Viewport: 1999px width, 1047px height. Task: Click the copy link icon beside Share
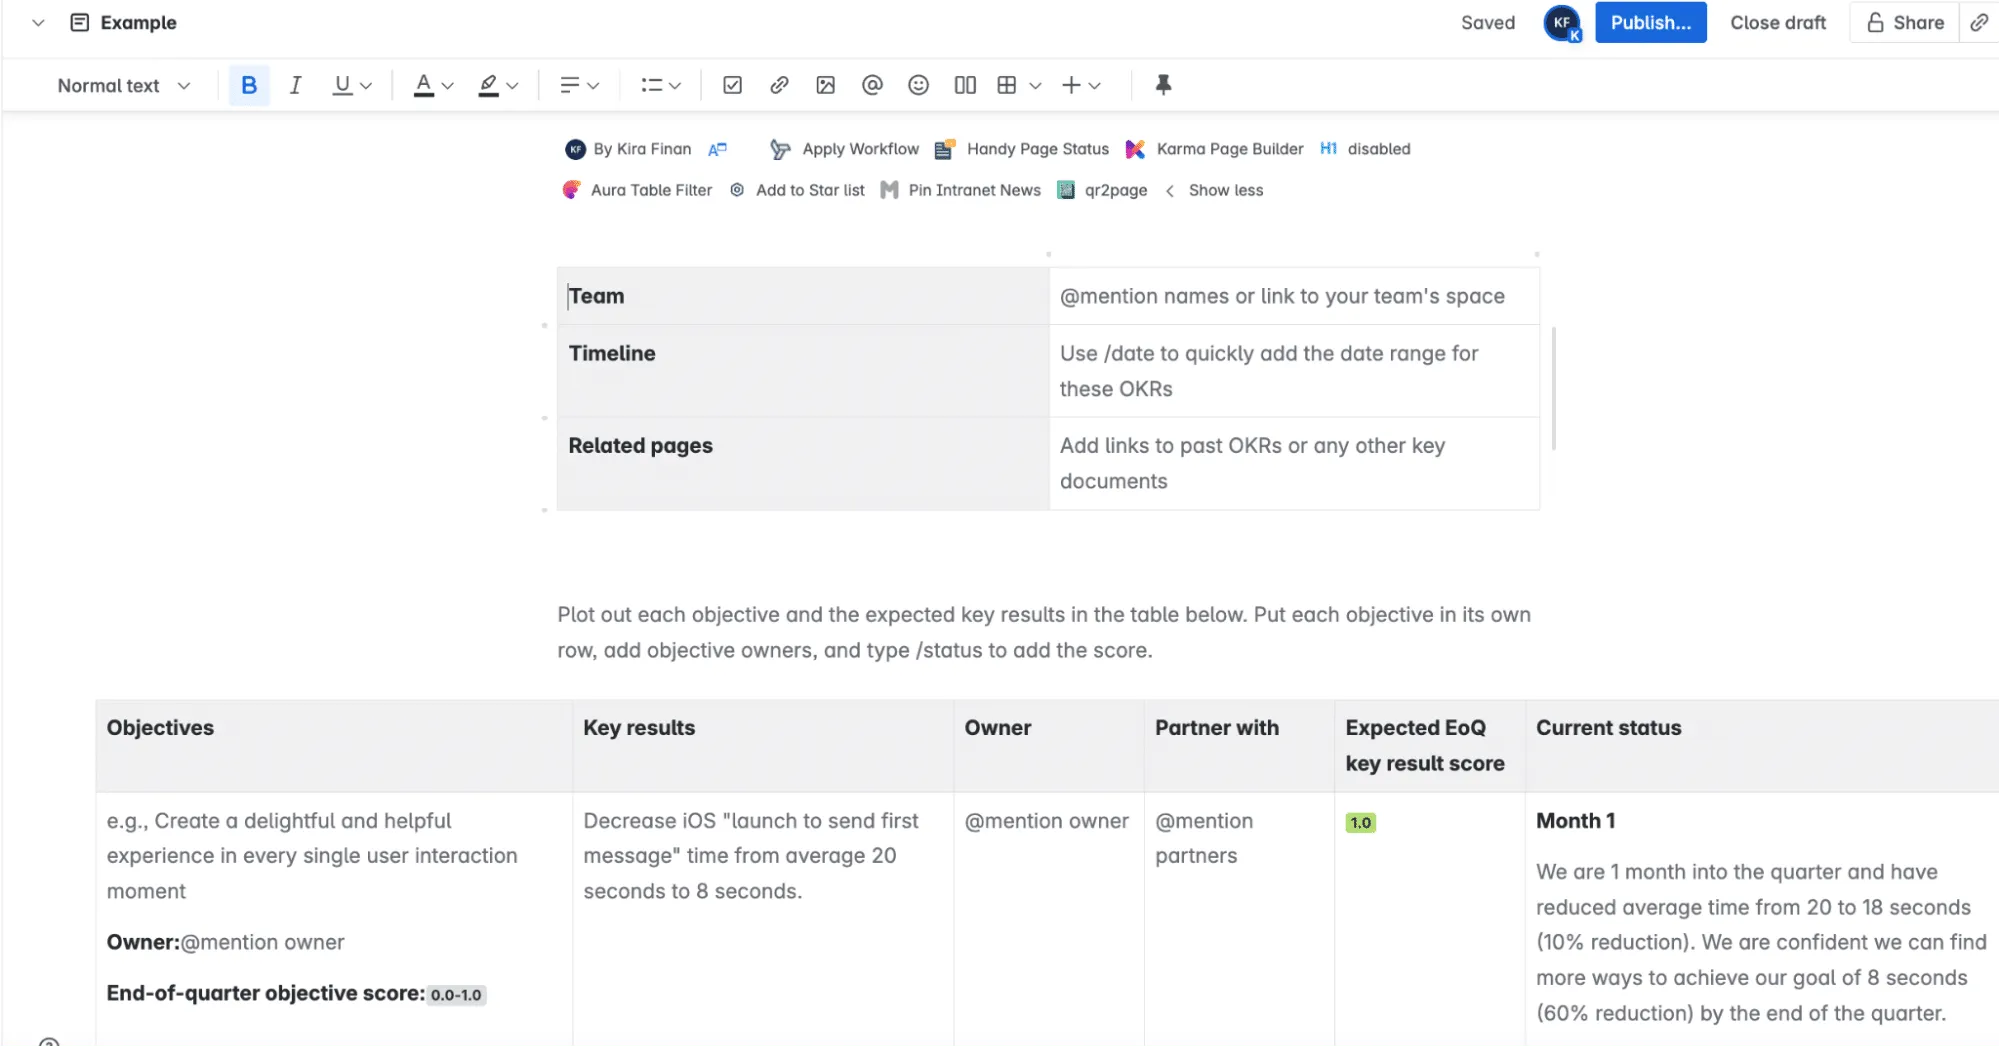click(x=1979, y=22)
